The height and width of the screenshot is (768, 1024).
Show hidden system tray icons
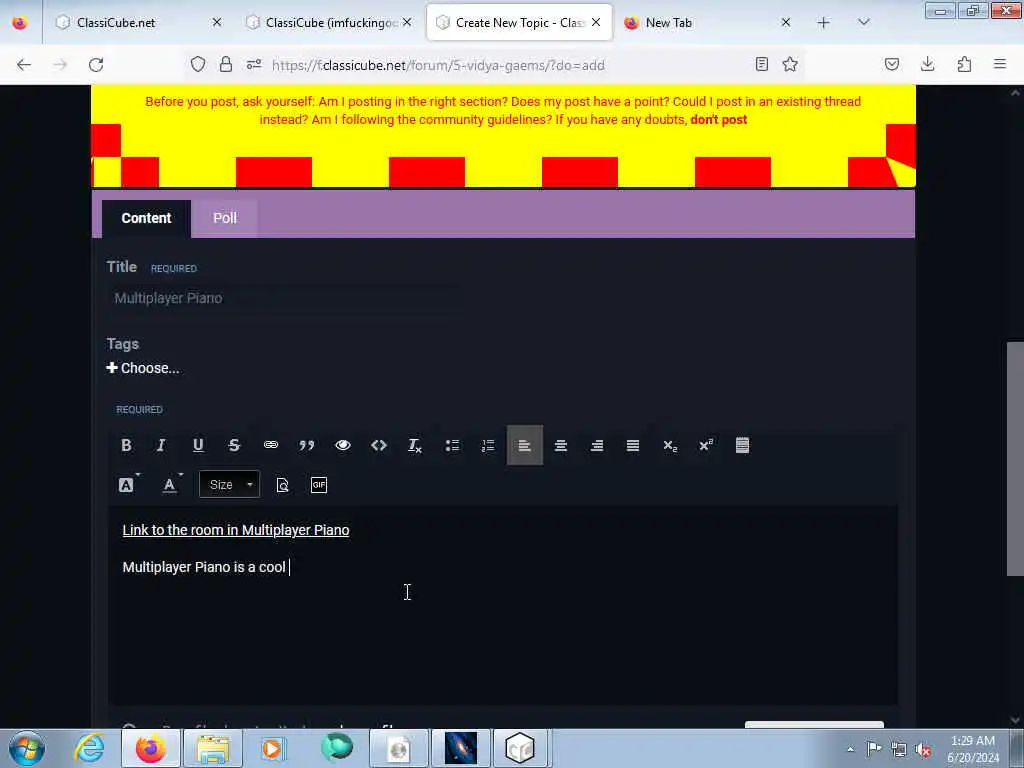[x=850, y=749]
